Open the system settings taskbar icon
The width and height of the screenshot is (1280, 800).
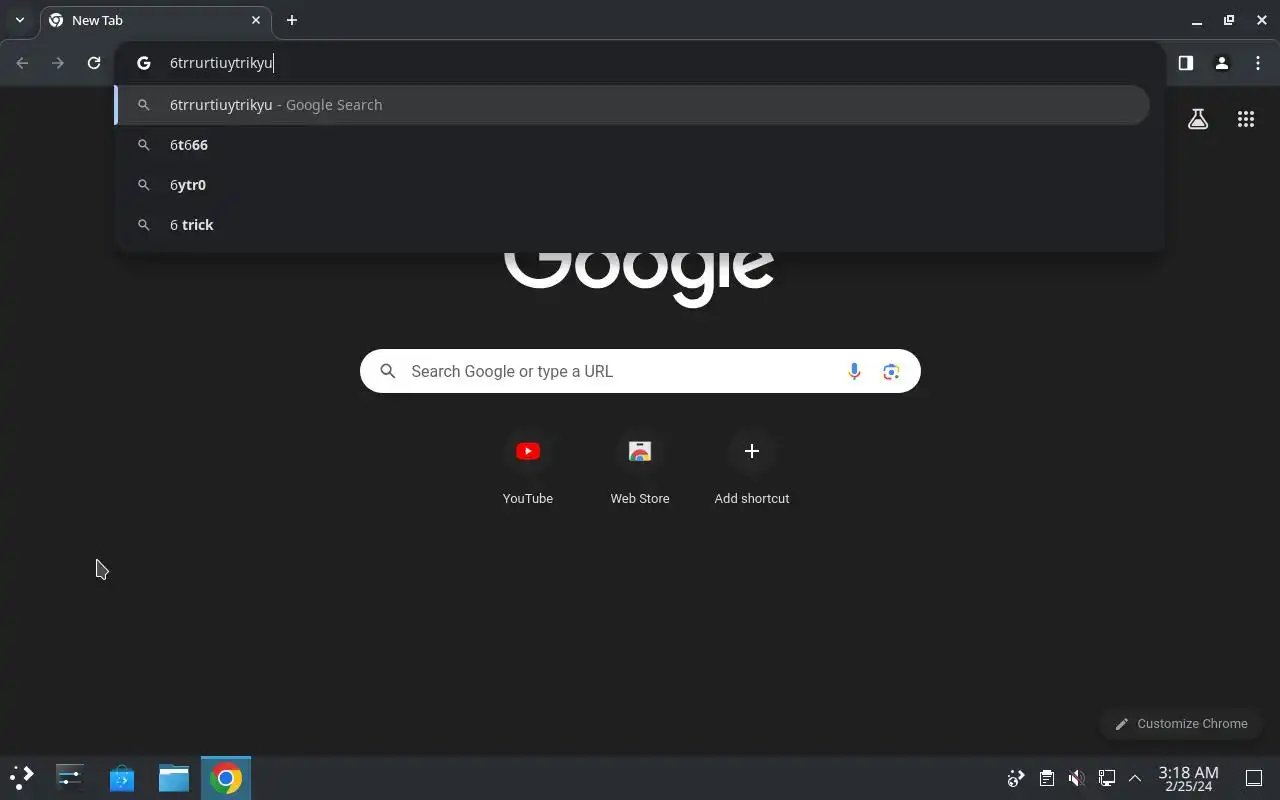click(x=70, y=777)
